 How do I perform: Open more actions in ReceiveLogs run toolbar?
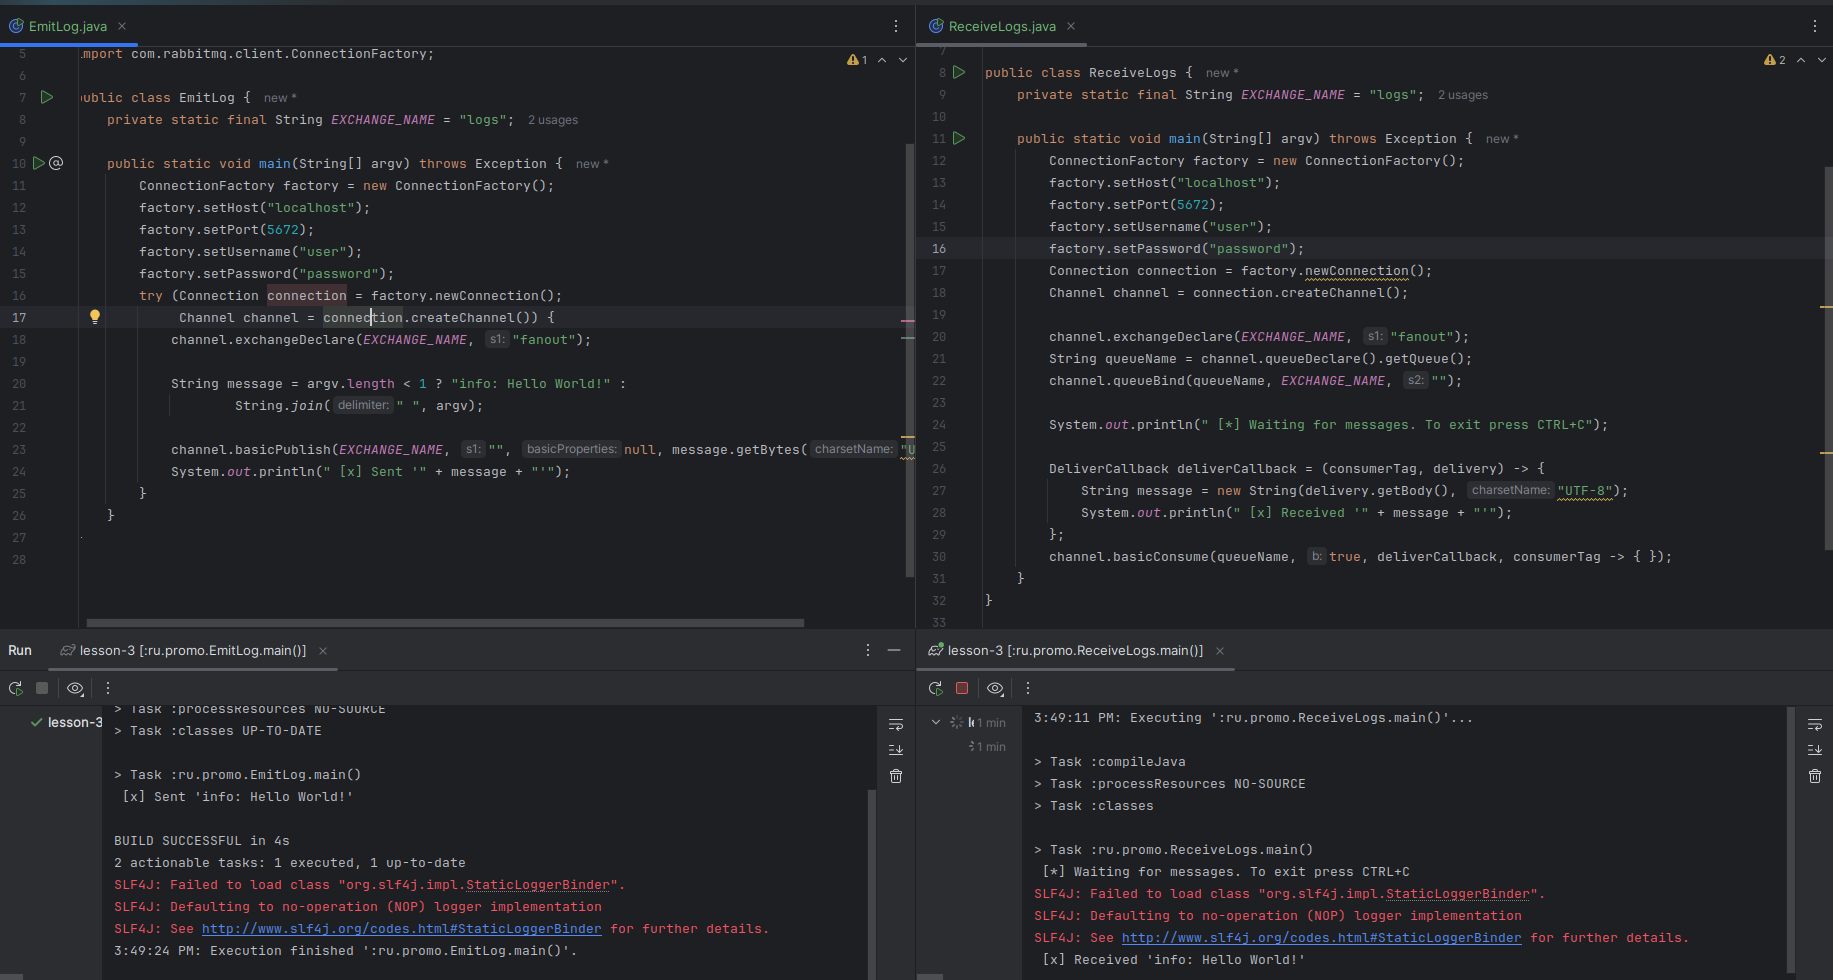point(1027,688)
